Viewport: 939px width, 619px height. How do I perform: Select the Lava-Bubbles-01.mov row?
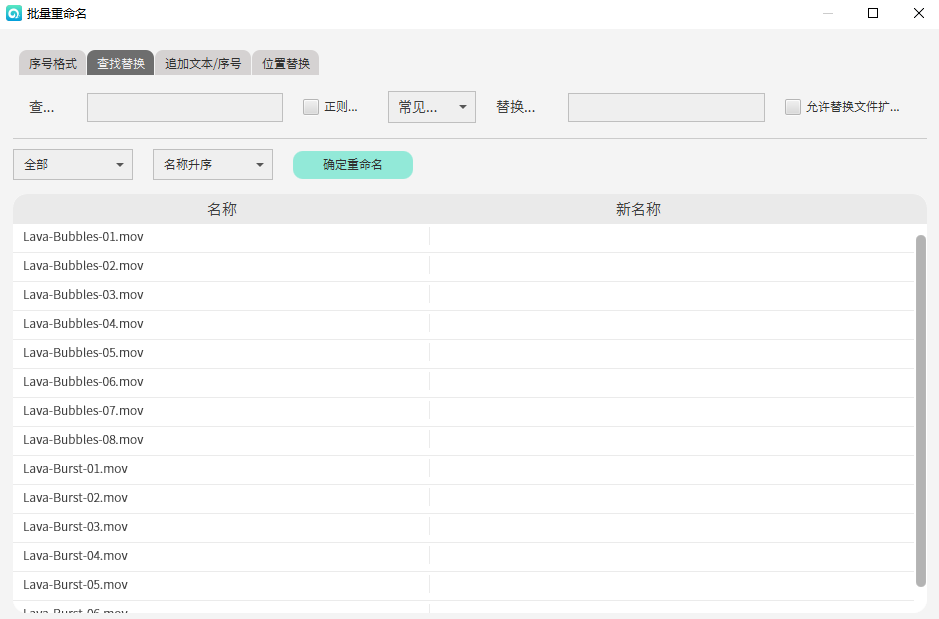[464, 237]
